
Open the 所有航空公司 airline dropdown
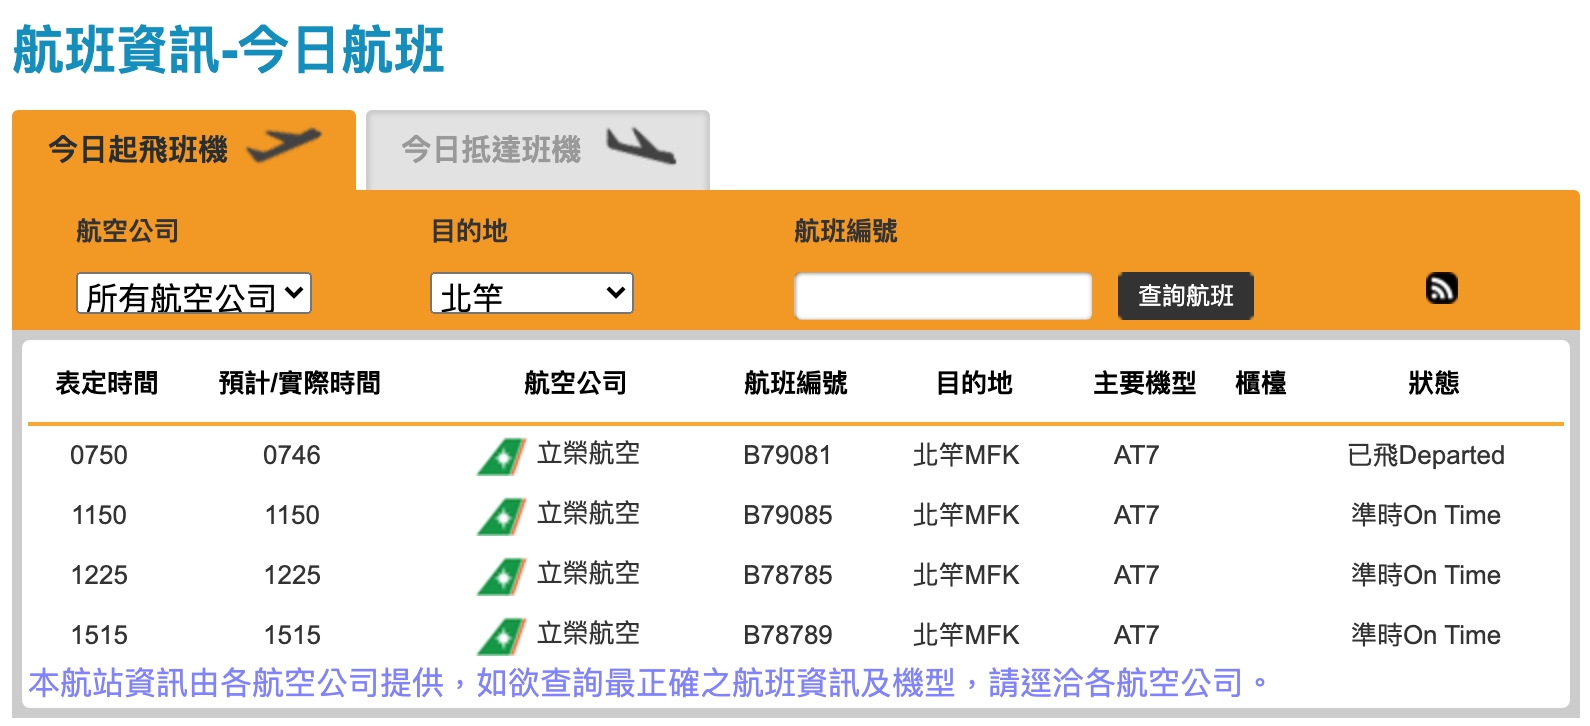(194, 294)
